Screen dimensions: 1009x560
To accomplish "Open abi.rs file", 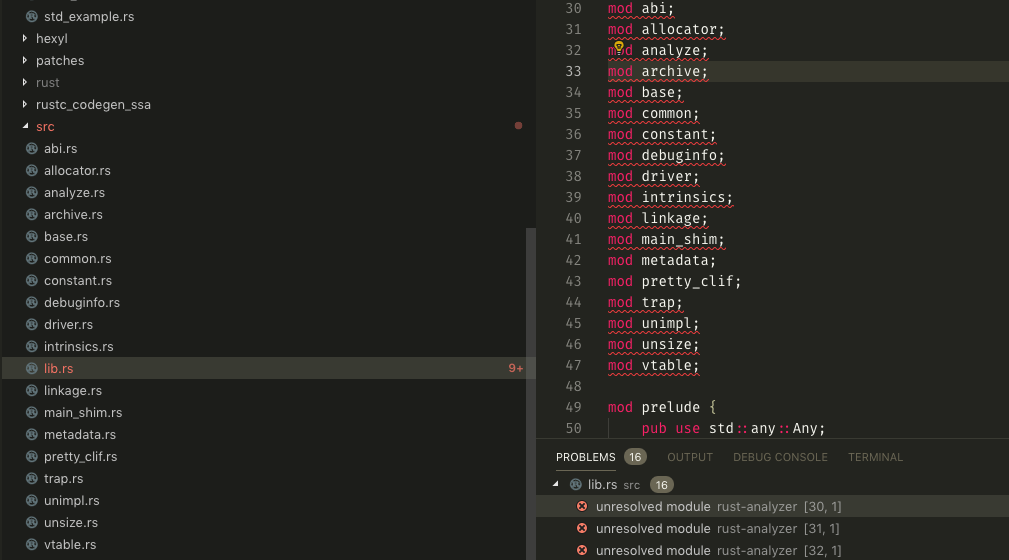I will click(x=60, y=149).
